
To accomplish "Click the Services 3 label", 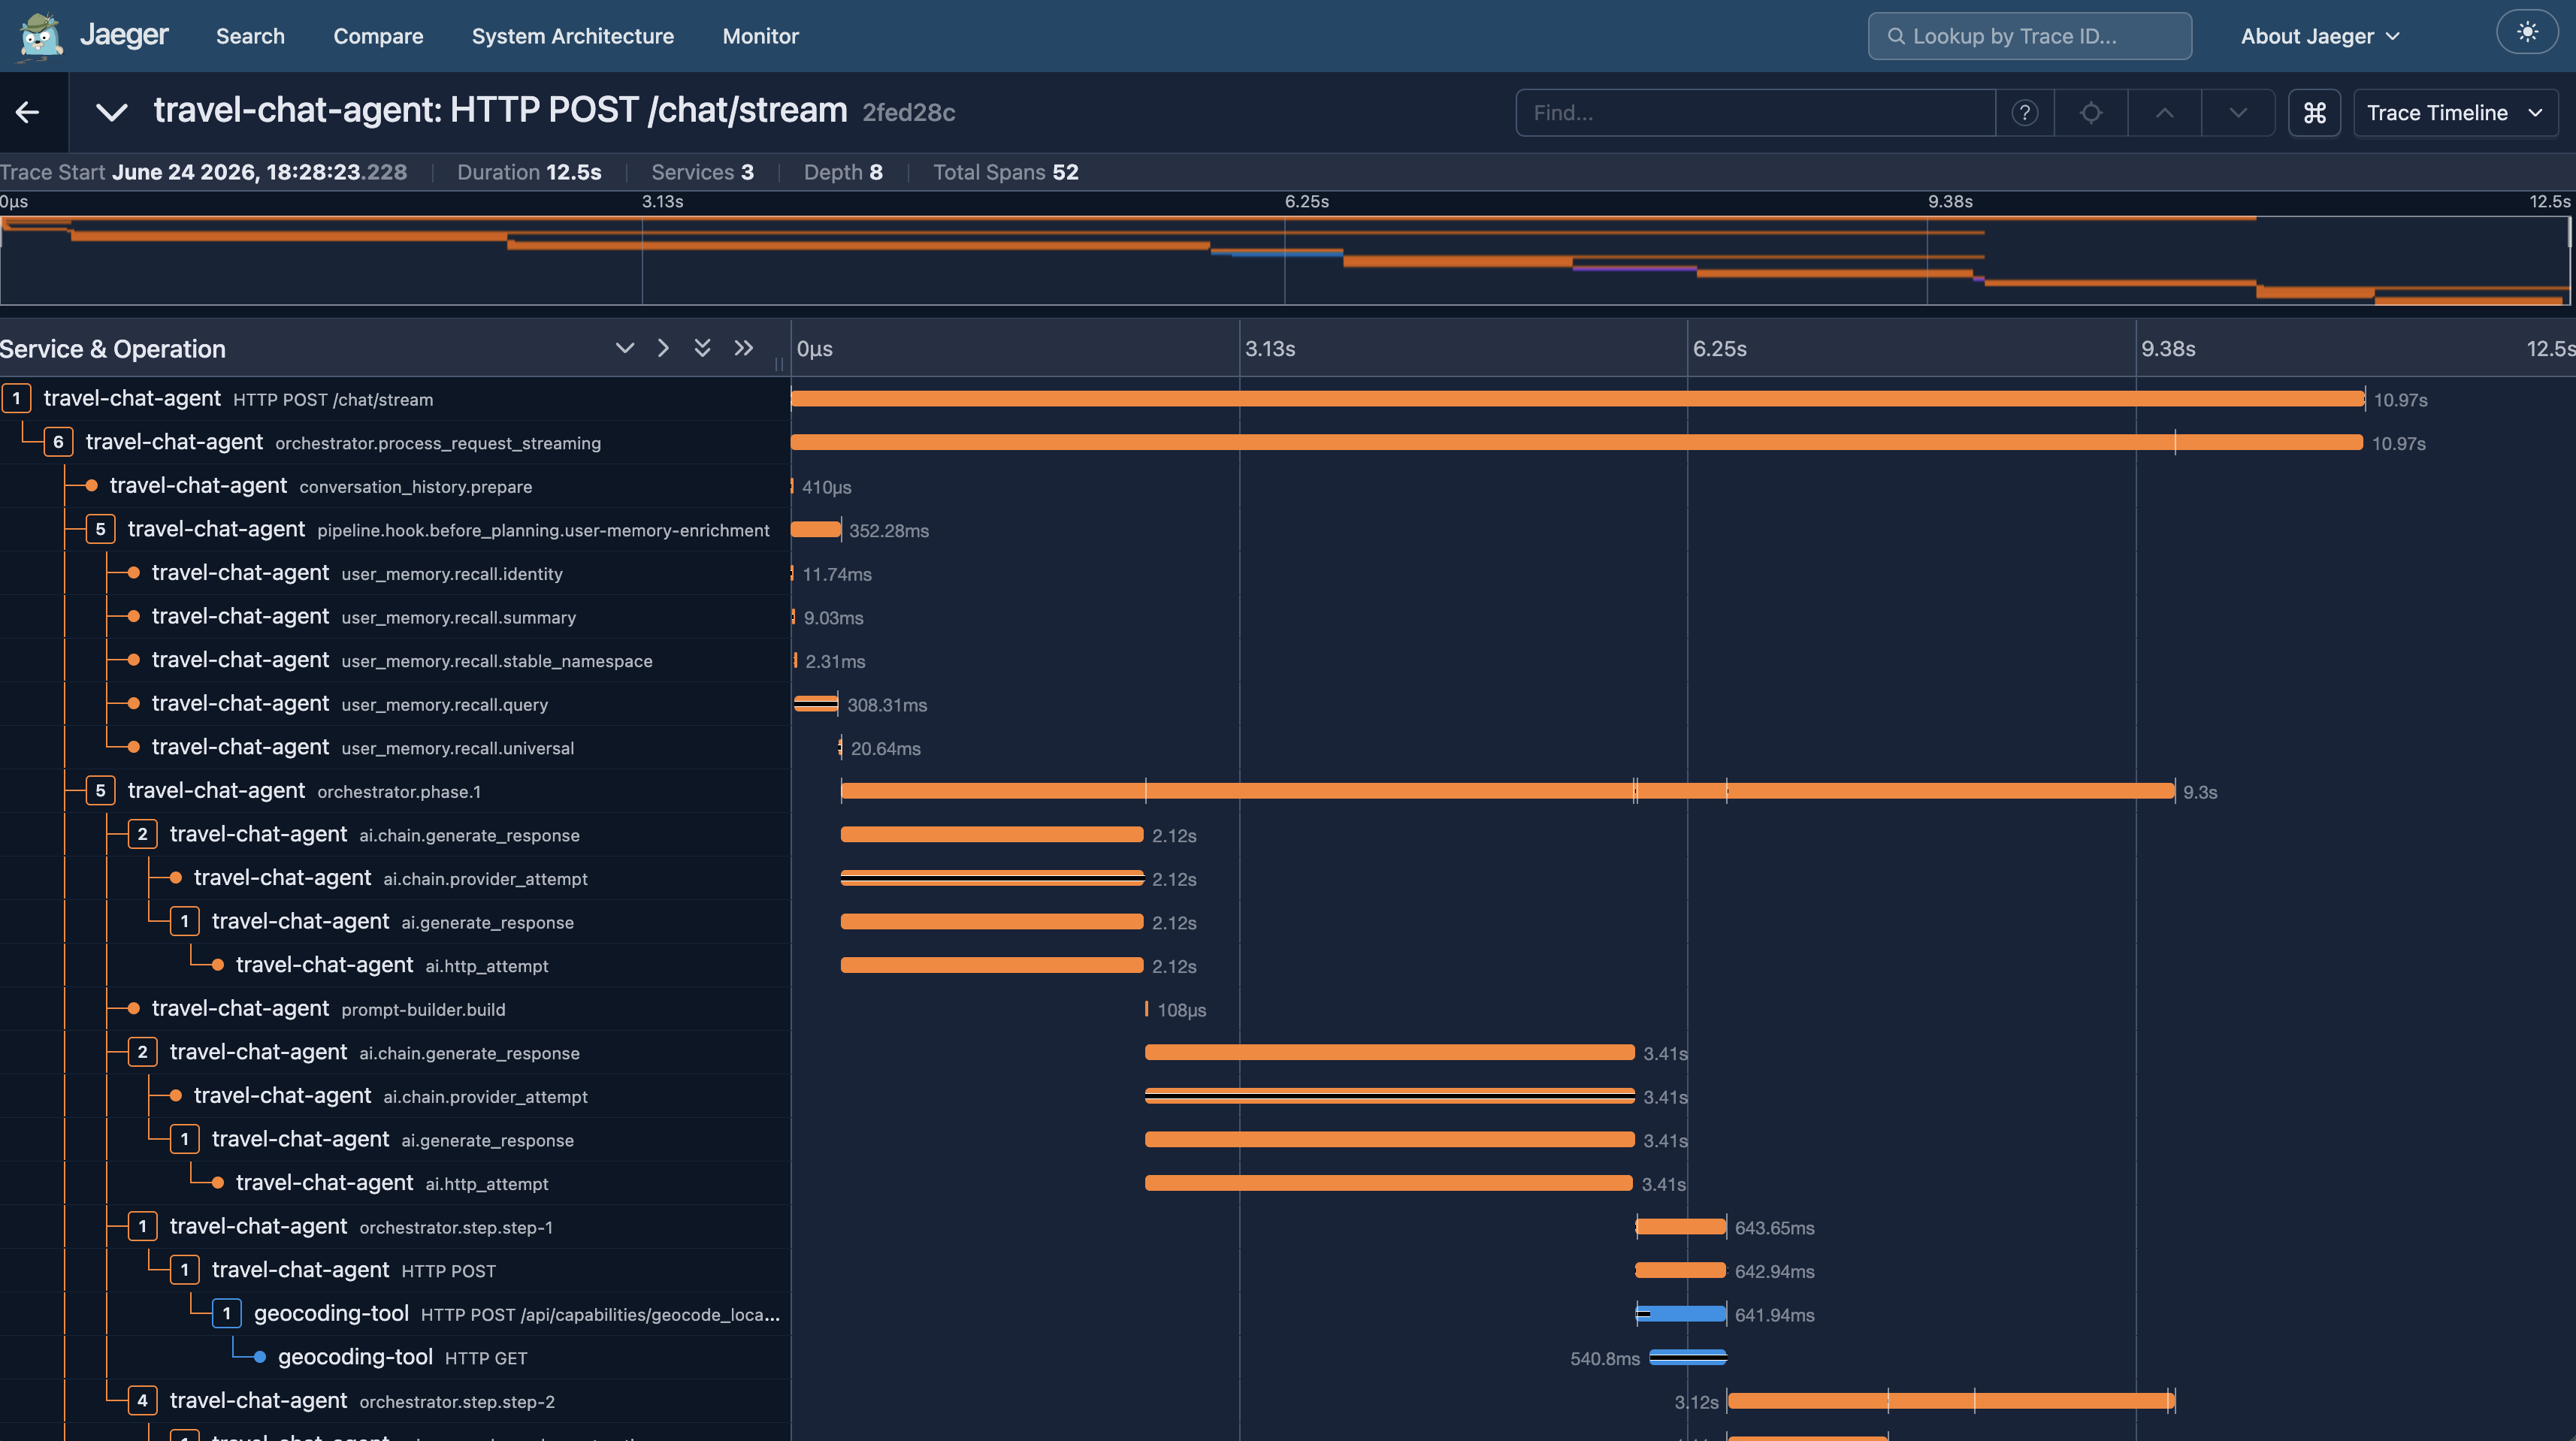I will pos(702,172).
